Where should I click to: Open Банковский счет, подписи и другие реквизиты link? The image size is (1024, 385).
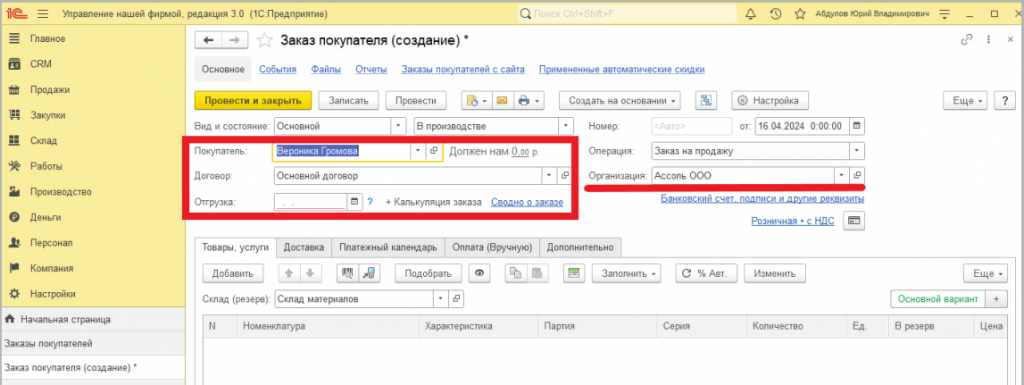pos(763,197)
